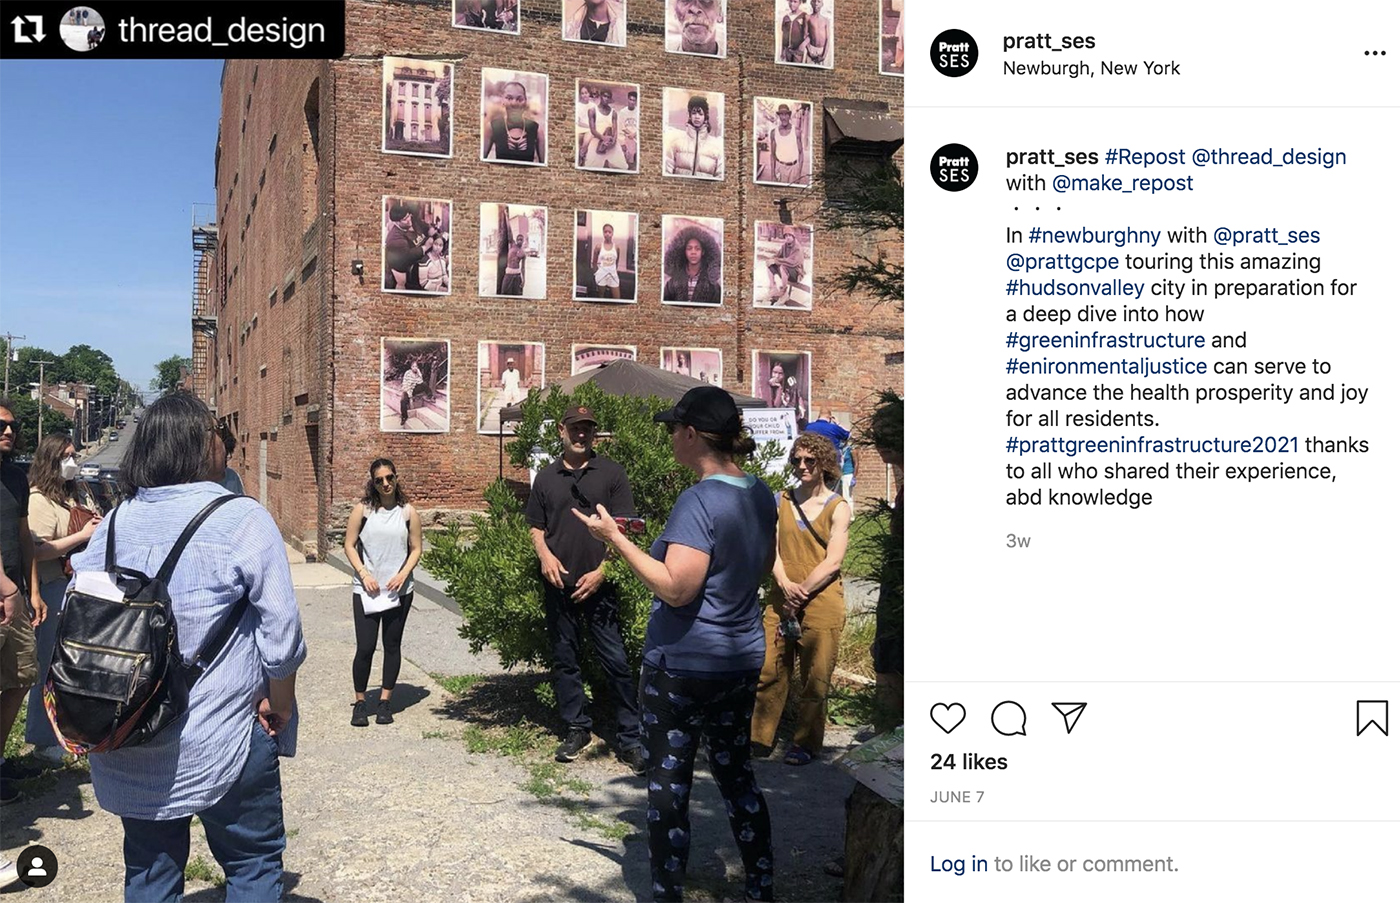Click the Log in link
This screenshot has height=903, width=1400.
[958, 864]
